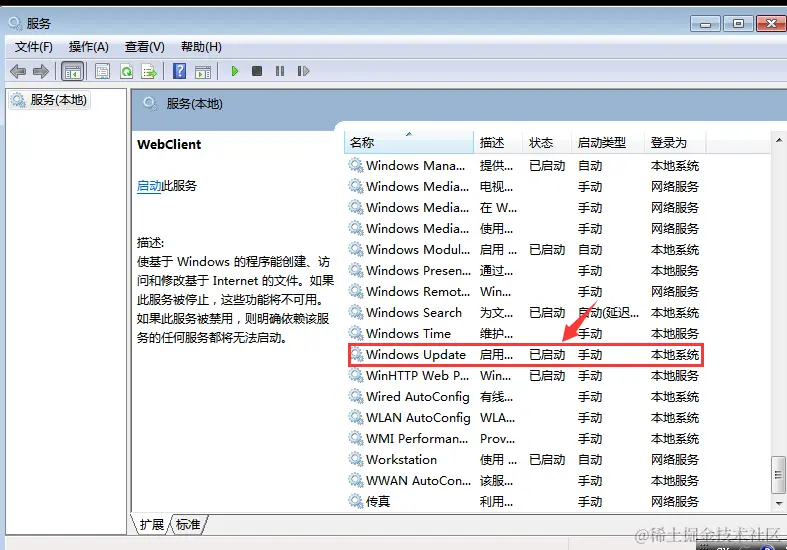Viewport: 787px width, 550px height.
Task: Toggle the show/hide console tree icon
Action: (x=73, y=71)
